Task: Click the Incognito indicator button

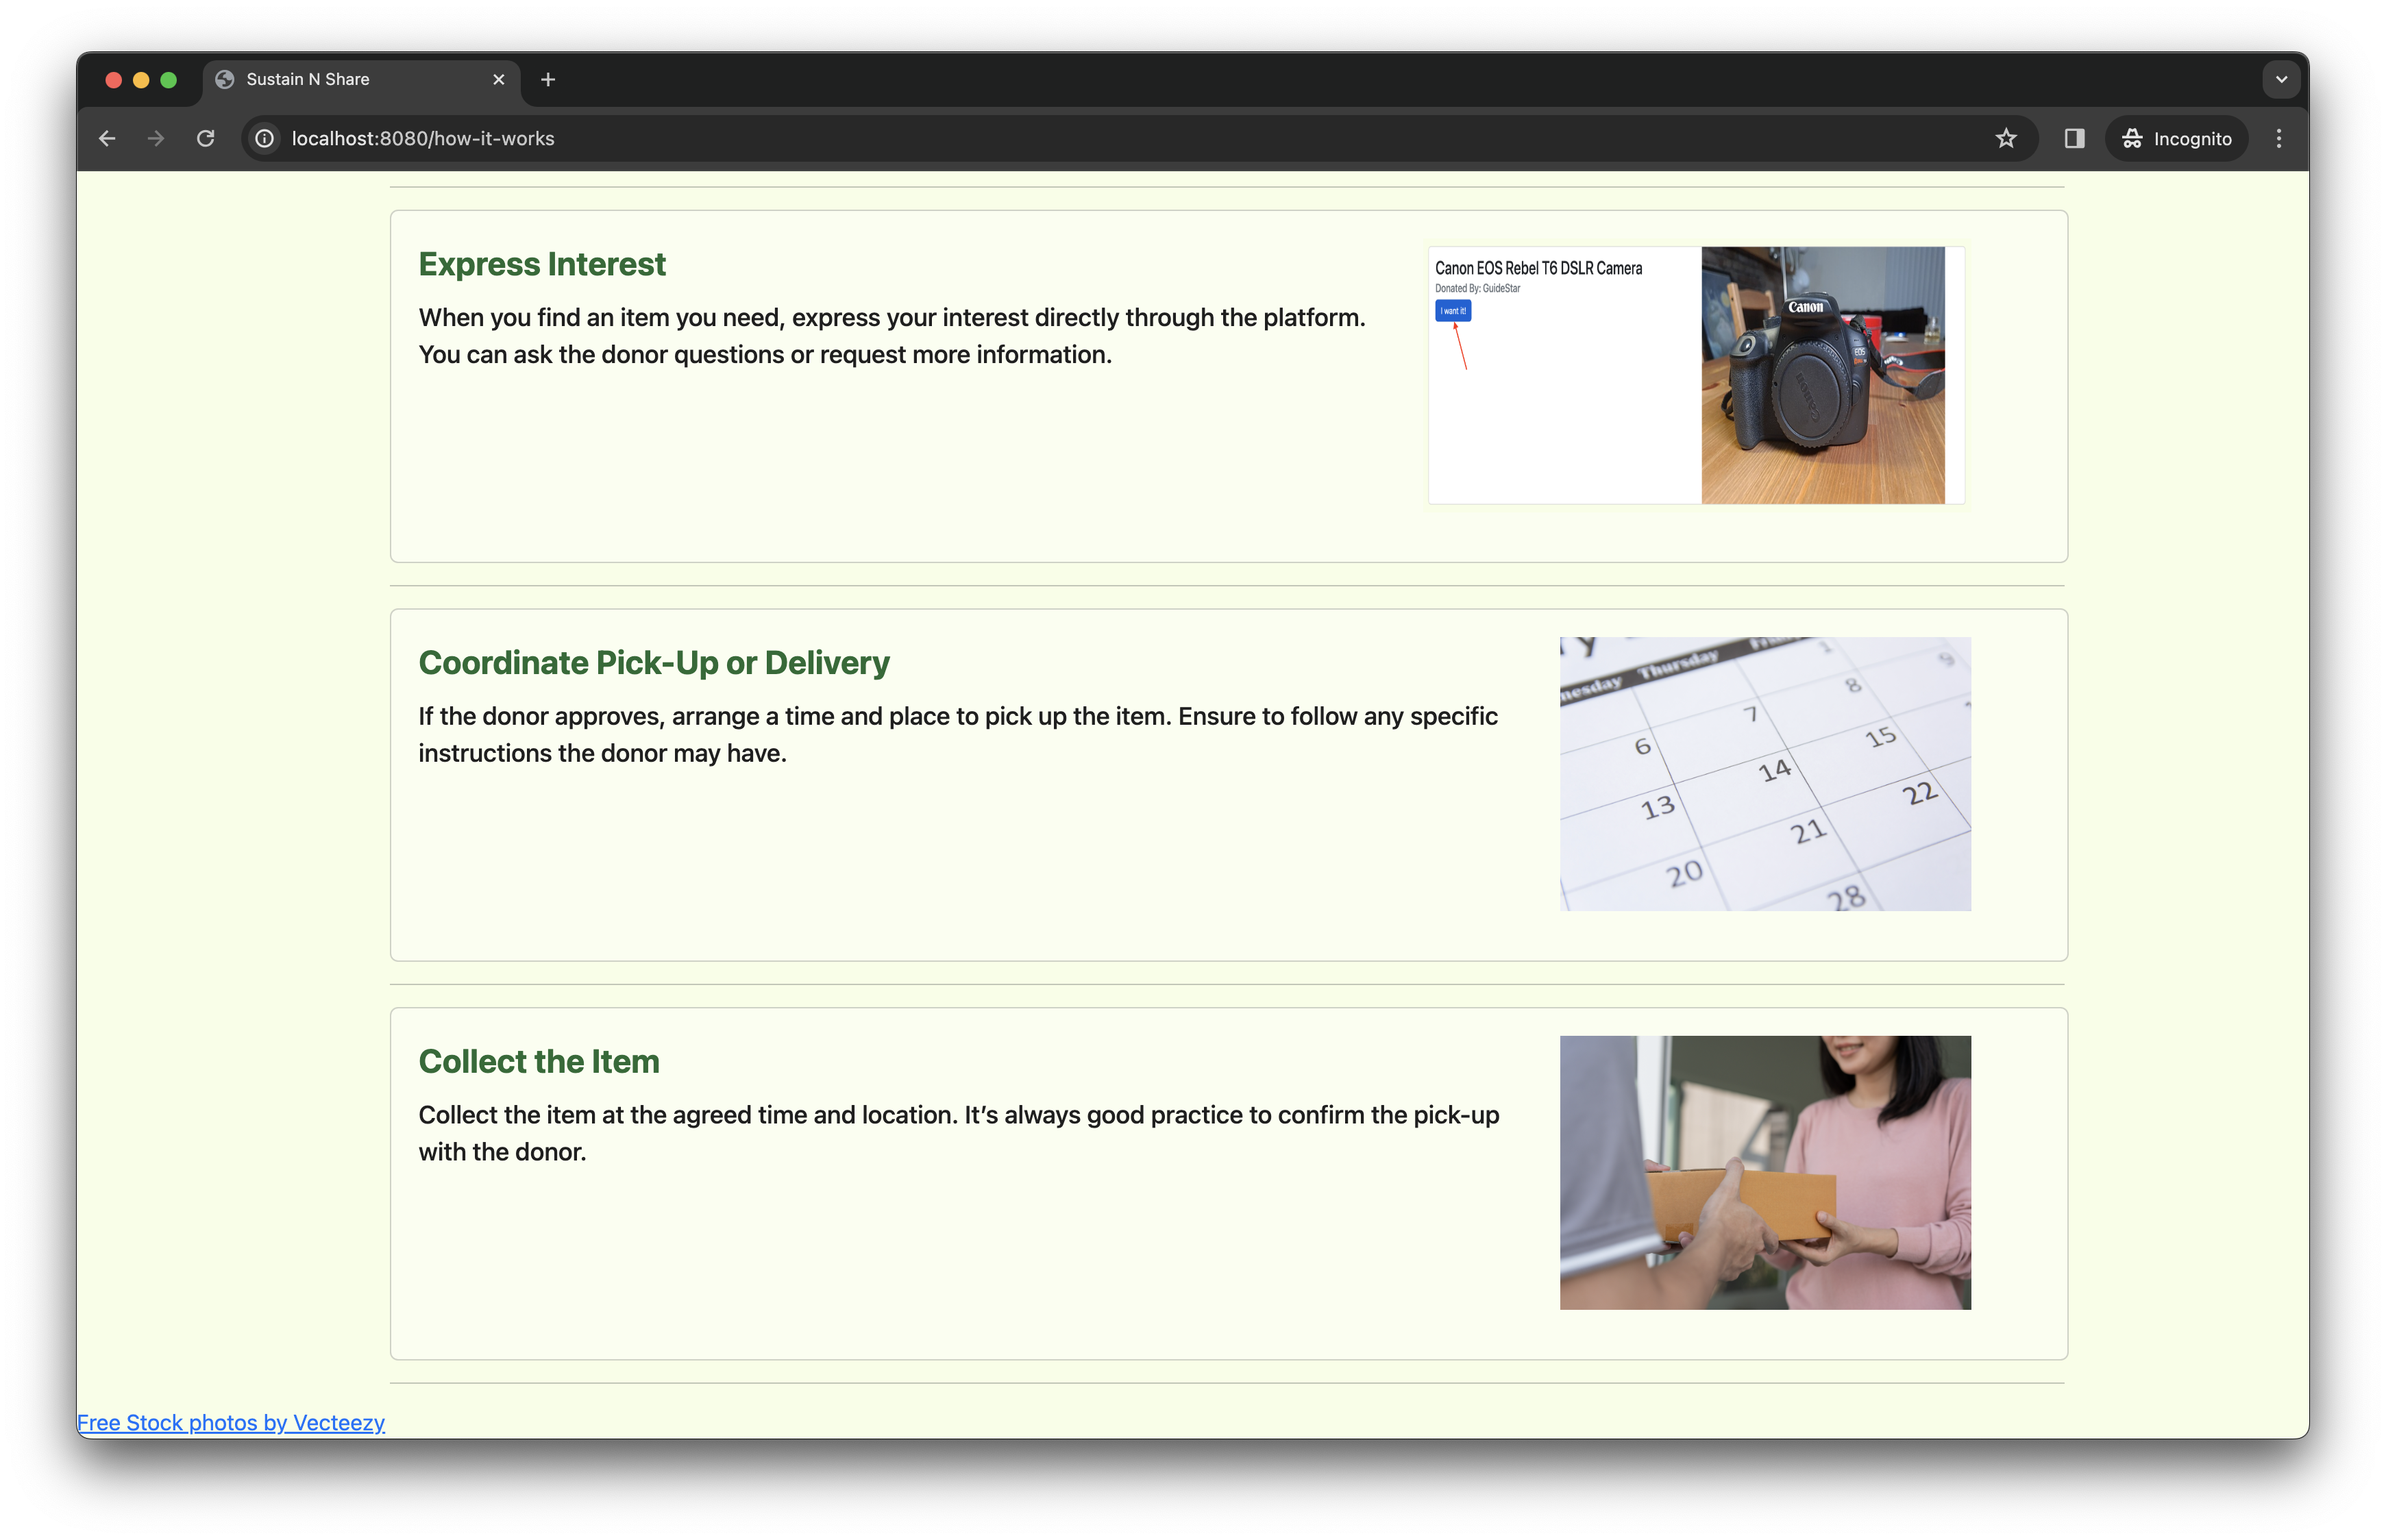Action: point(2177,139)
